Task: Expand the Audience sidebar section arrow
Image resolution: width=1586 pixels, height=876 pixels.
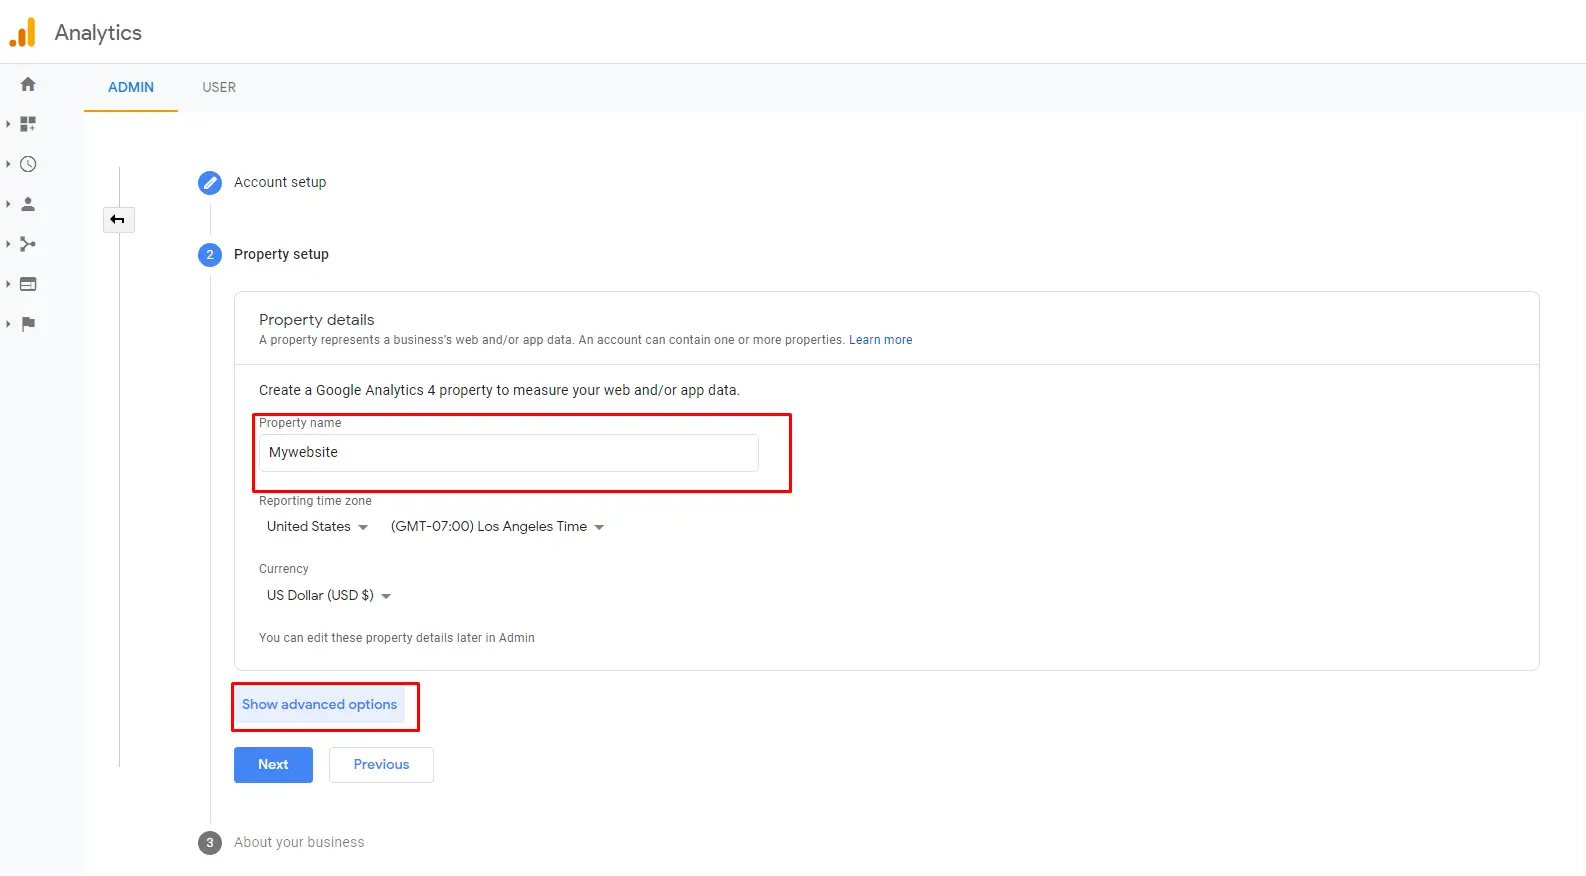Action: [8, 204]
